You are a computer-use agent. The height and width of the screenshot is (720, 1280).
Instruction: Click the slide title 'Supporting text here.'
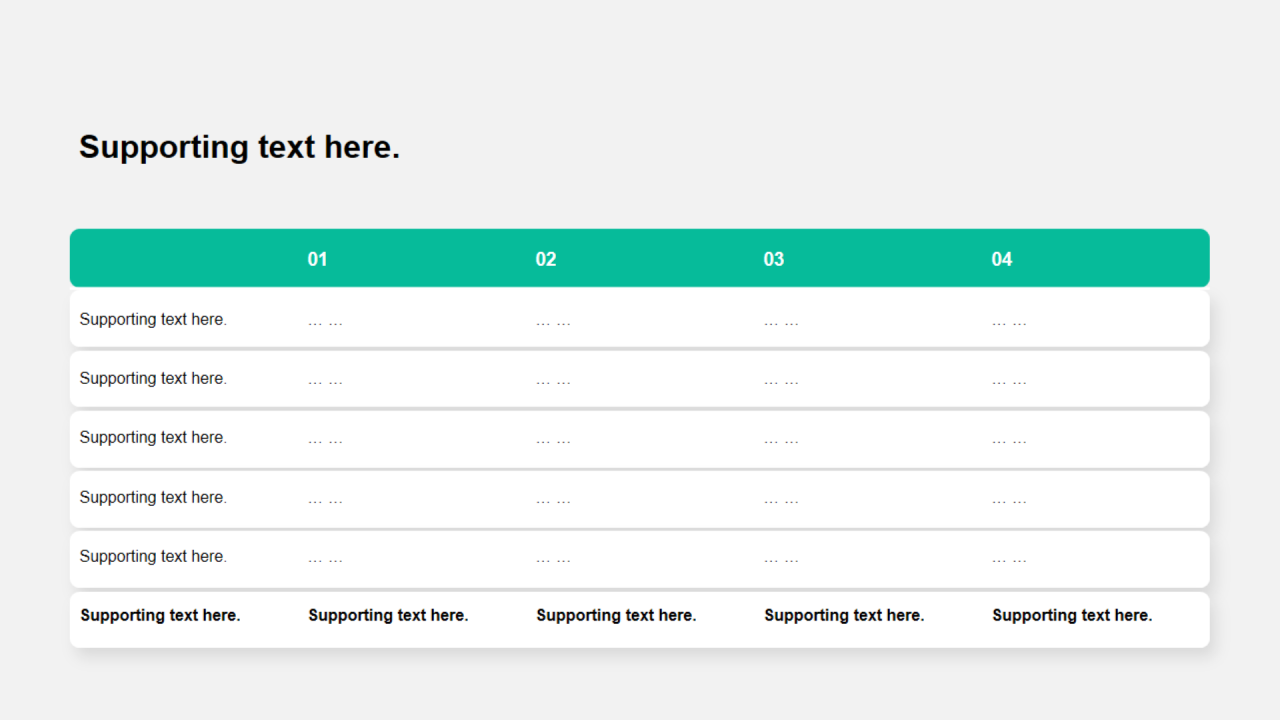(239, 147)
